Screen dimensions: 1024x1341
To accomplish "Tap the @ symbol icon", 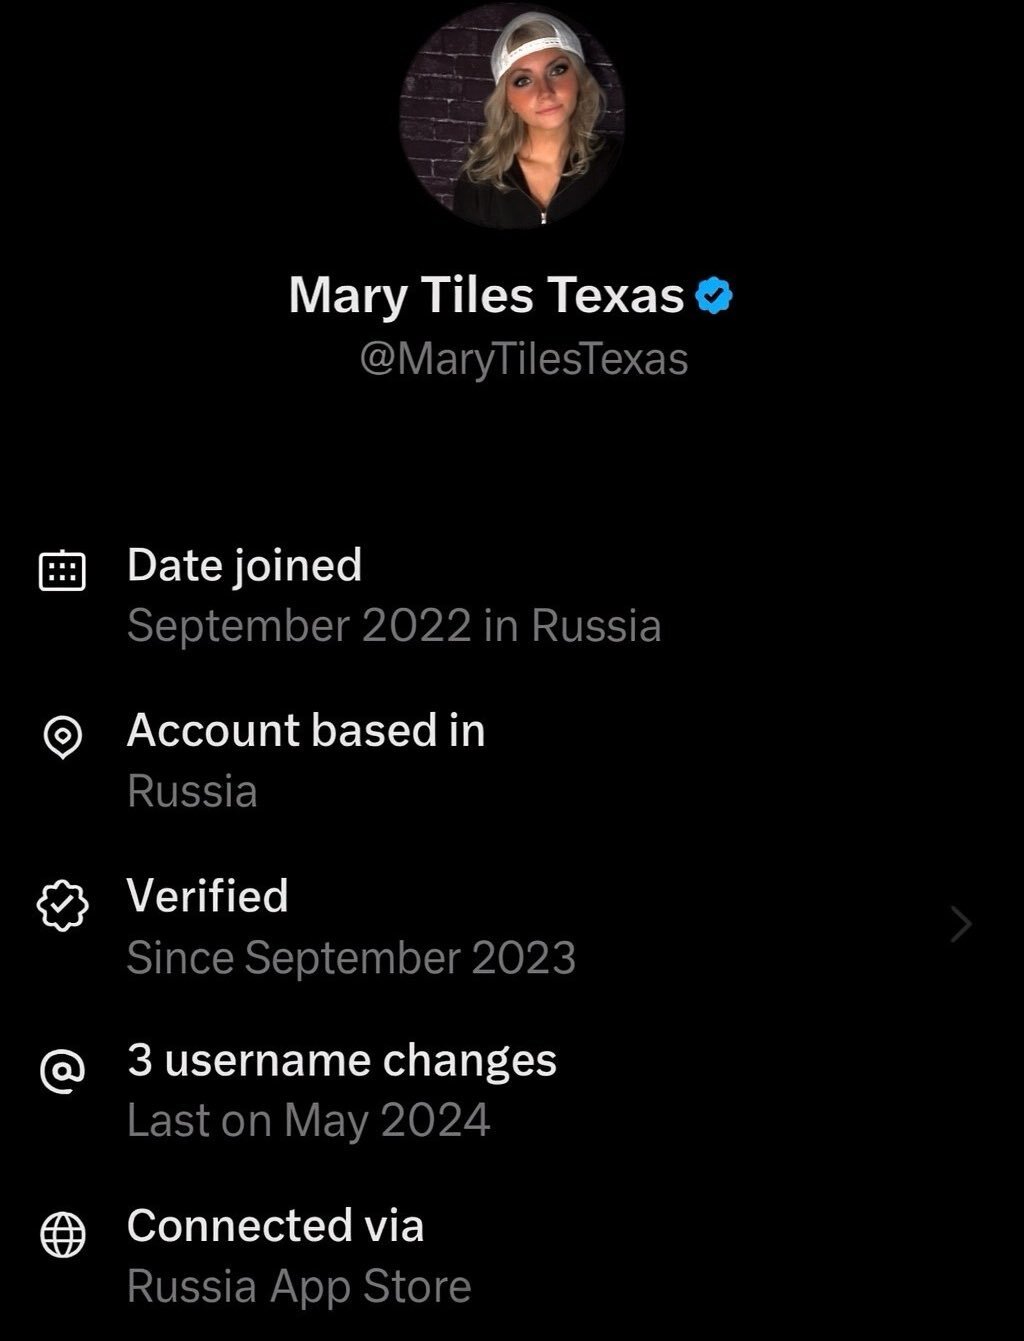I will 62,1071.
